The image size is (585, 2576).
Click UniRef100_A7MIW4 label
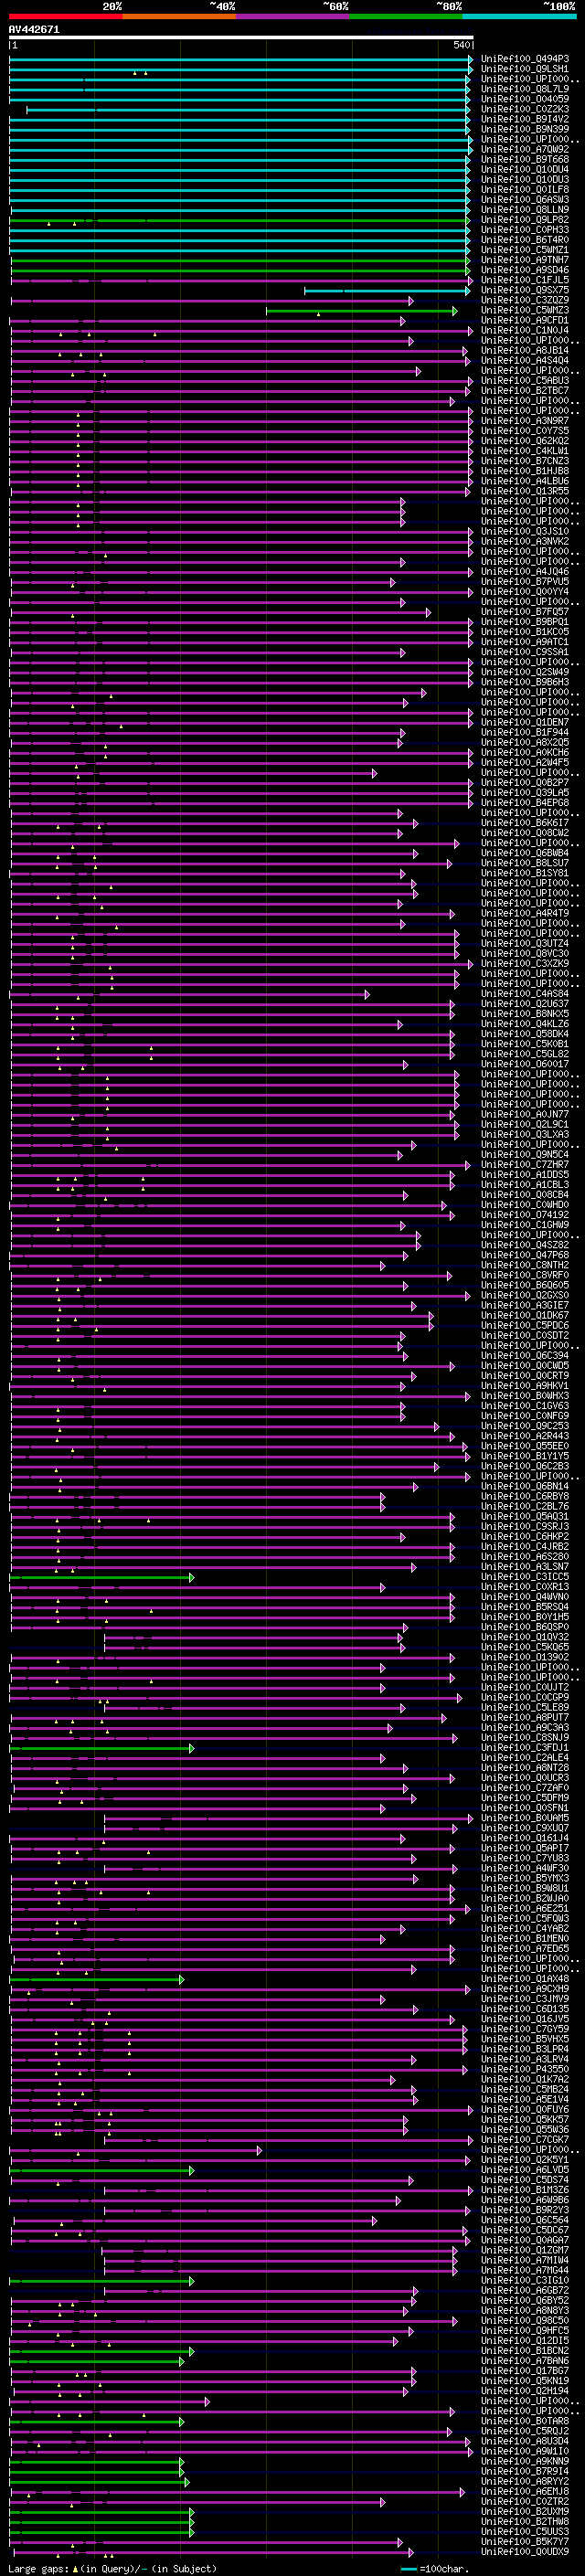tap(525, 2260)
